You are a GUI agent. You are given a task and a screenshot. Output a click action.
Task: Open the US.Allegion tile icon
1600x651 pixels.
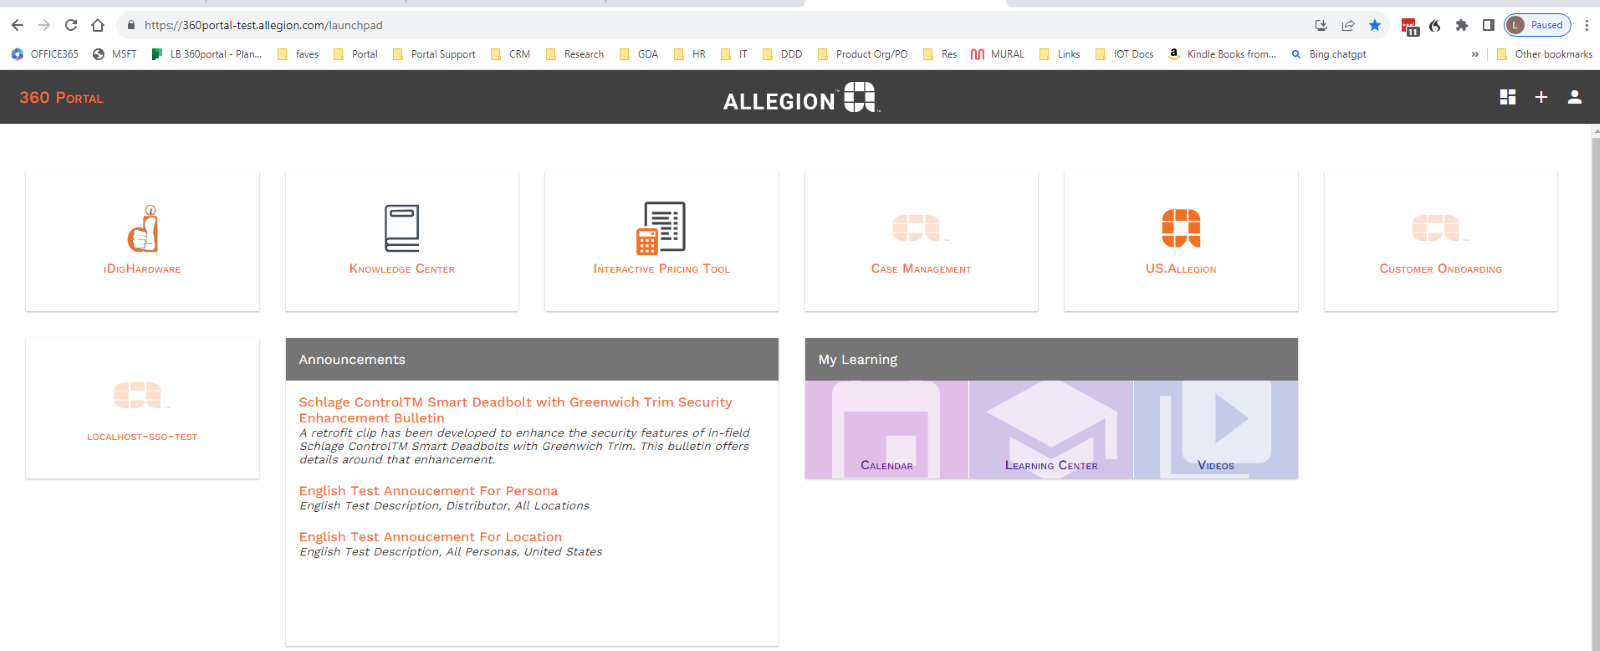1181,228
